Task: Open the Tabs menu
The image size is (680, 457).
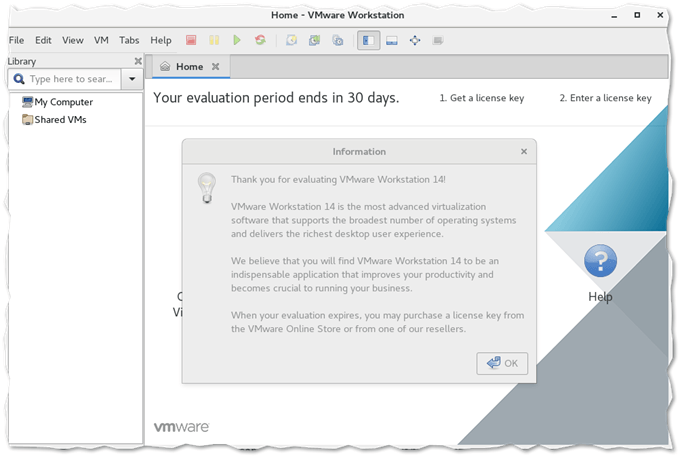Action: click(x=129, y=40)
